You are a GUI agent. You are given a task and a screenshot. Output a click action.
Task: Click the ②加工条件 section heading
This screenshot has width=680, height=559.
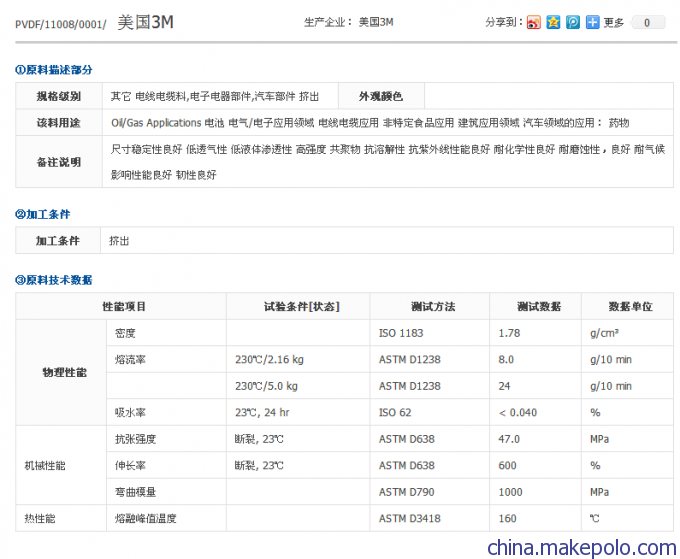pyautogui.click(x=42, y=214)
